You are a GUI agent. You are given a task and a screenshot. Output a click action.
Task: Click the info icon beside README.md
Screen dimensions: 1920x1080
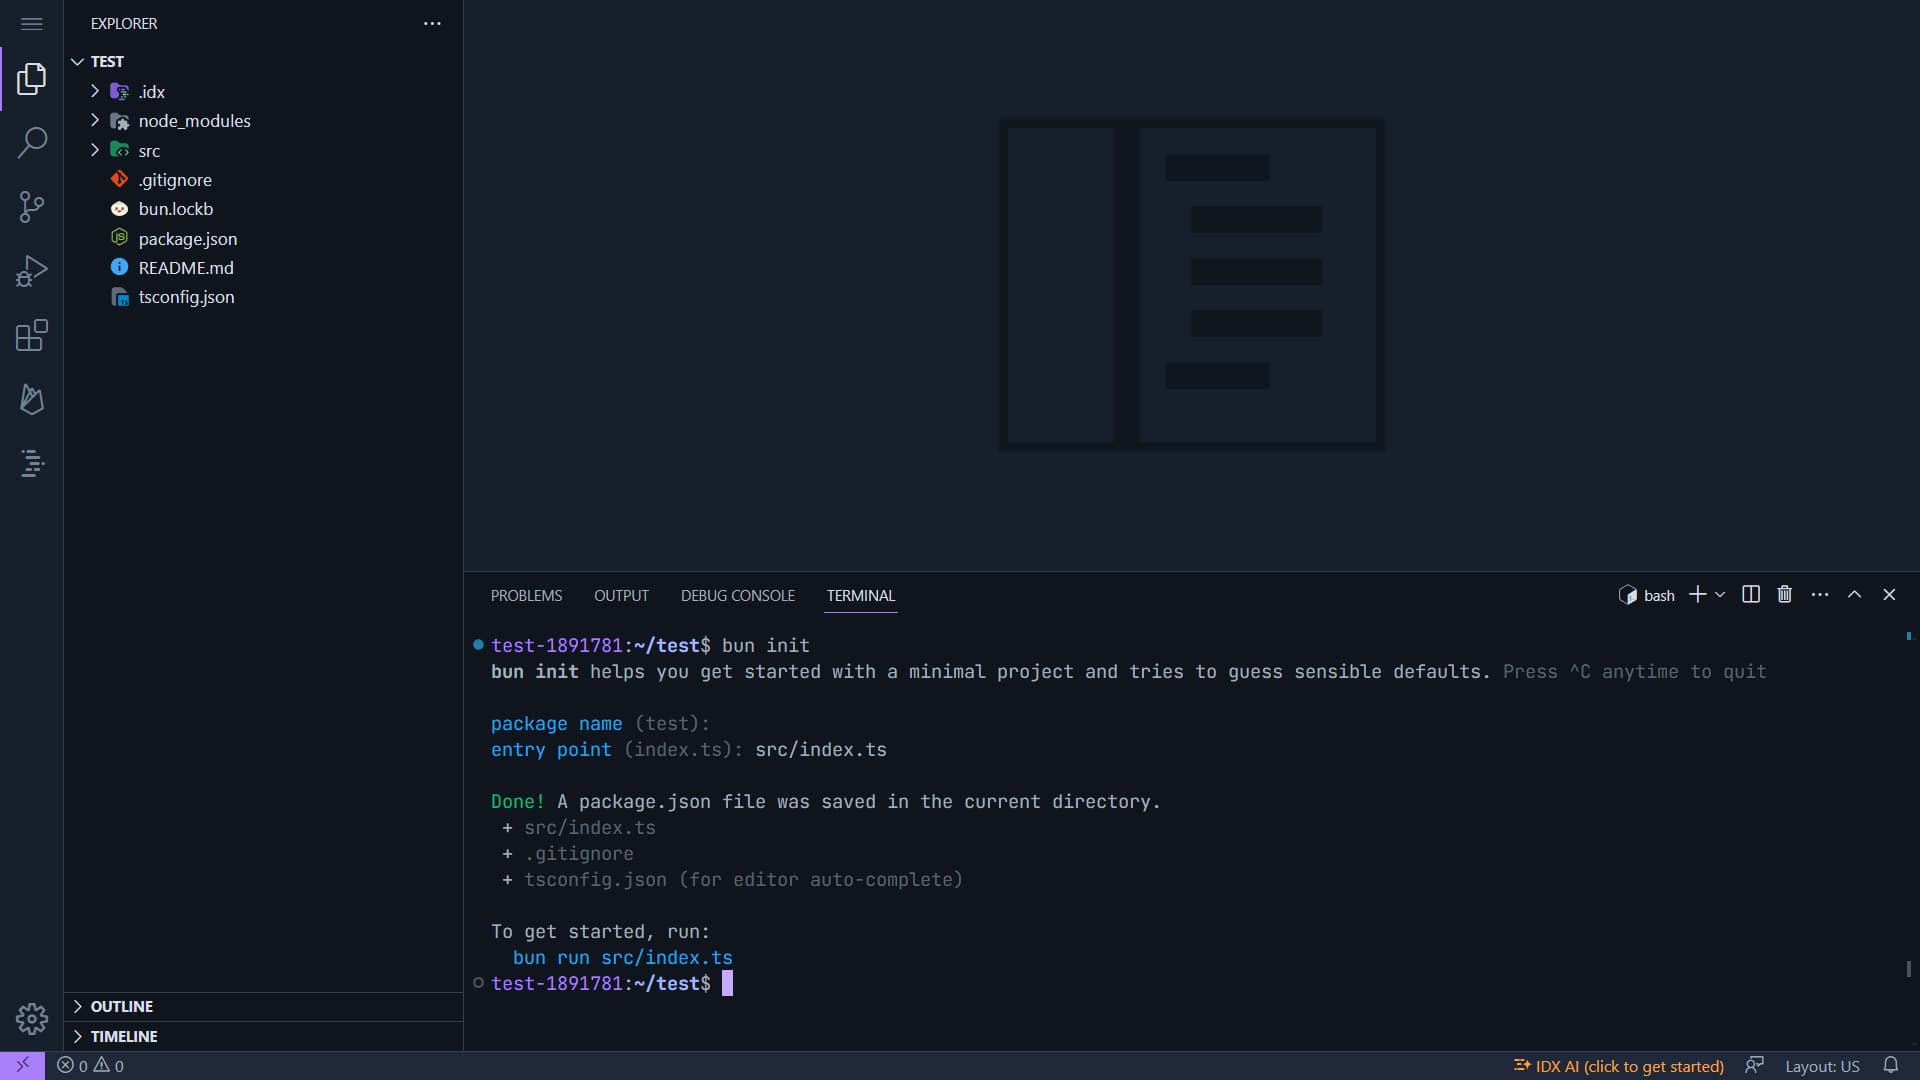(x=119, y=267)
